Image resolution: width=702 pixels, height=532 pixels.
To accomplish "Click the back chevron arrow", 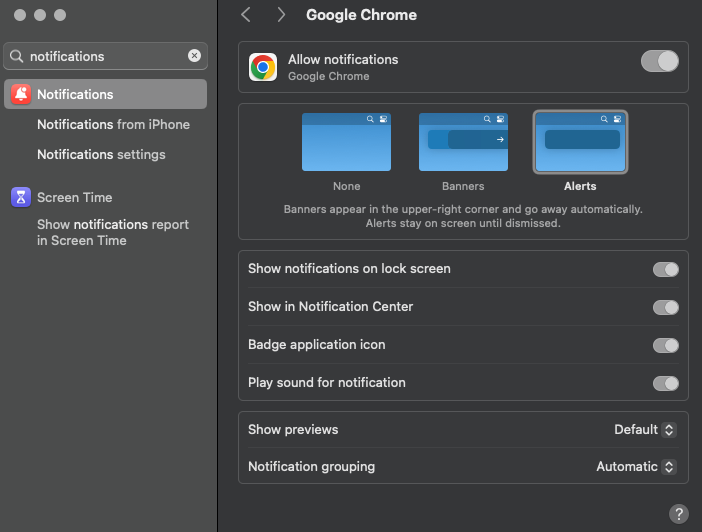I will (246, 15).
